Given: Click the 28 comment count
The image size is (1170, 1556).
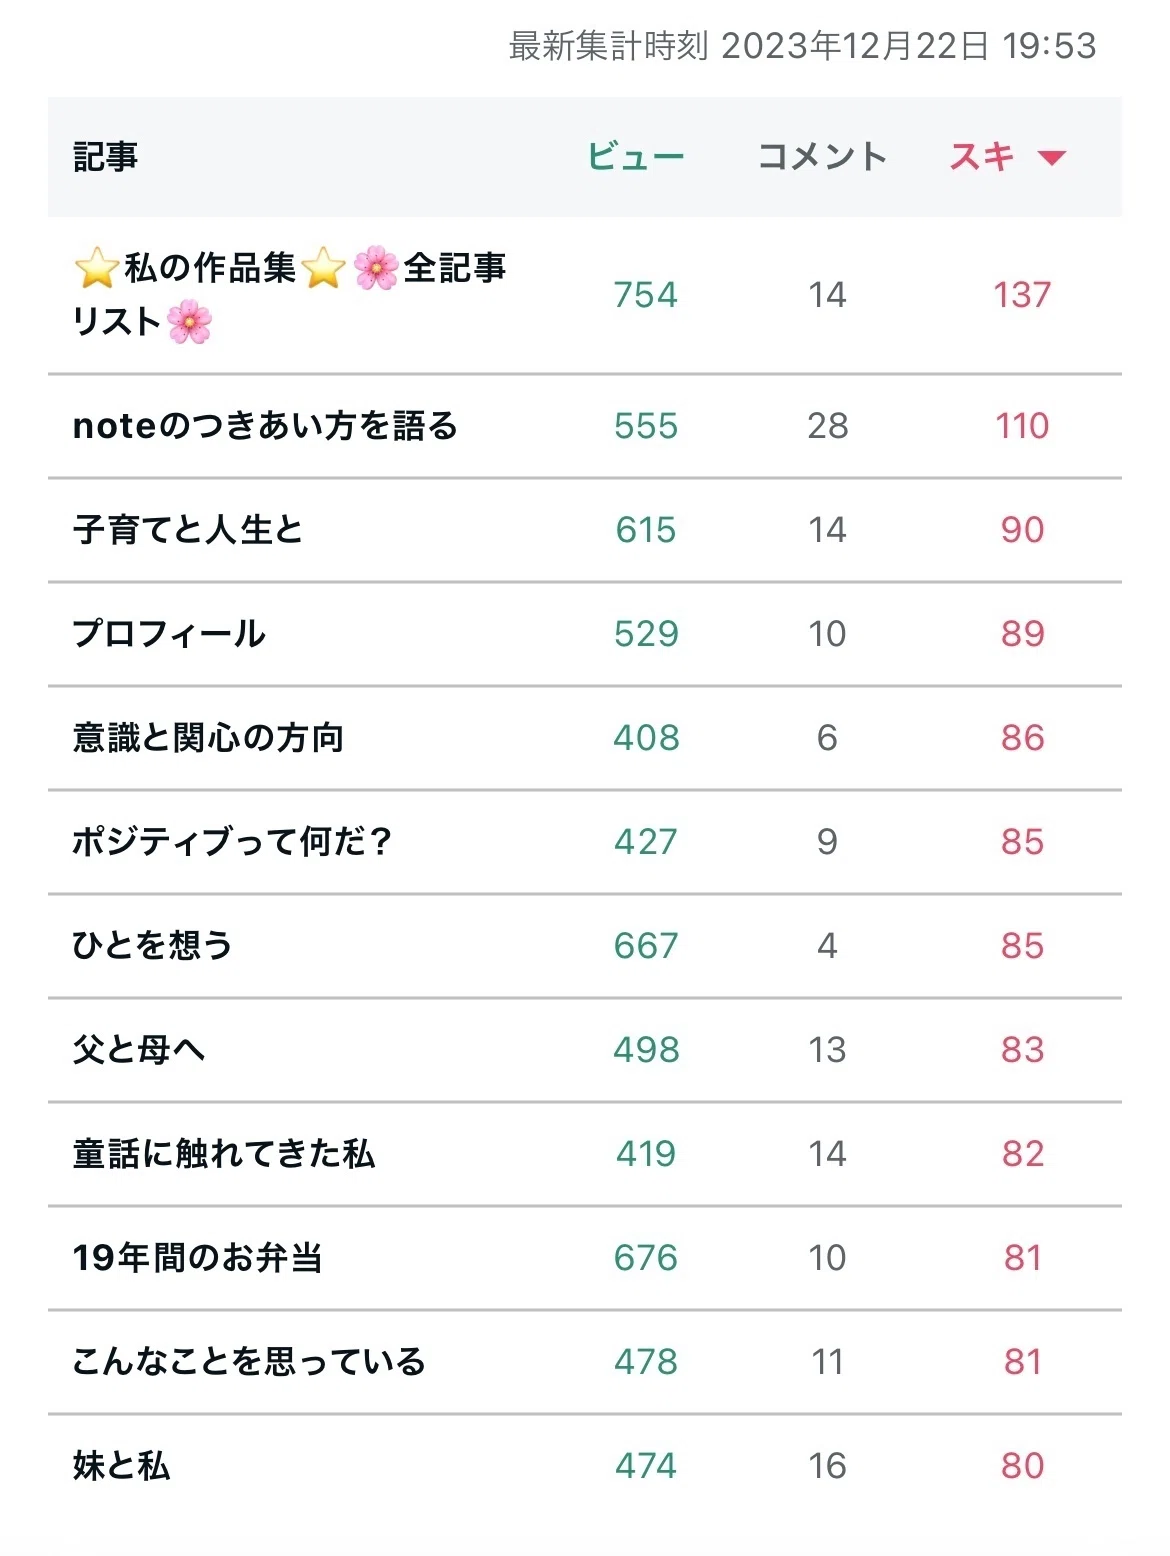Looking at the screenshot, I should click(x=828, y=426).
